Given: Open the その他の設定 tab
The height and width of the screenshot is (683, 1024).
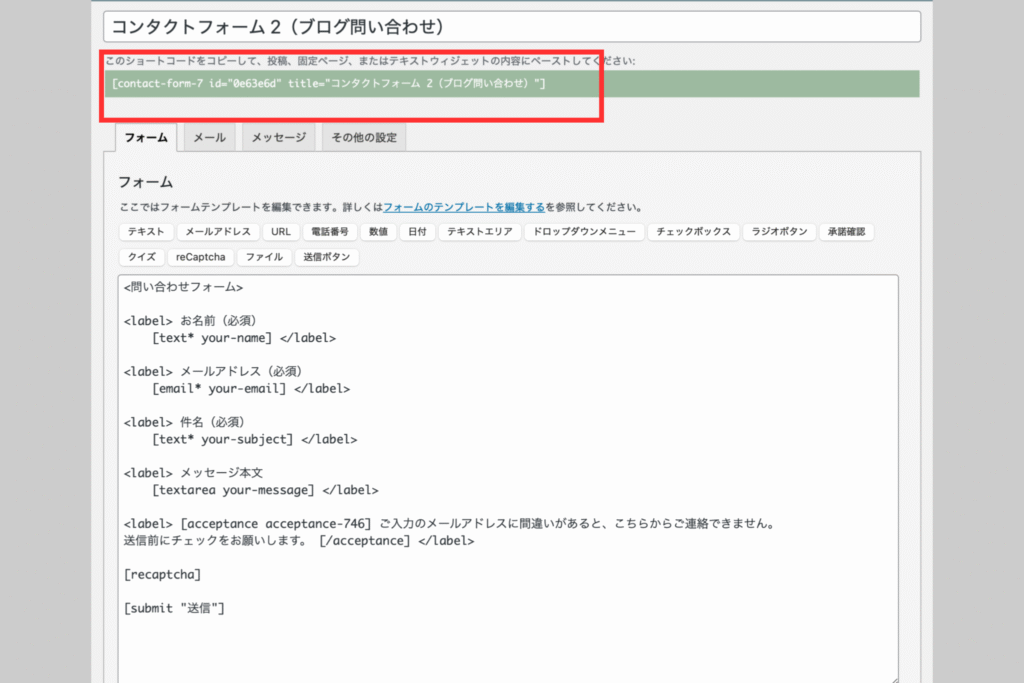Looking at the screenshot, I should pos(363,137).
